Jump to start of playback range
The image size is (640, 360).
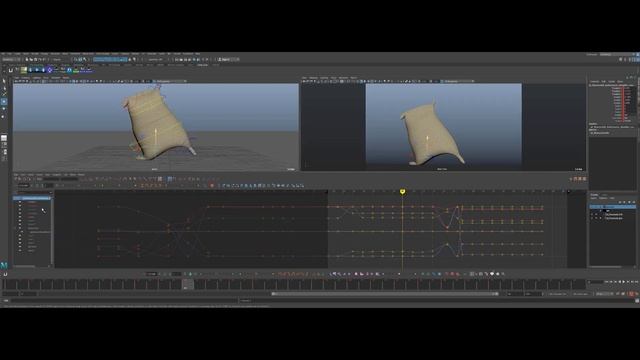pyautogui.click(x=607, y=282)
